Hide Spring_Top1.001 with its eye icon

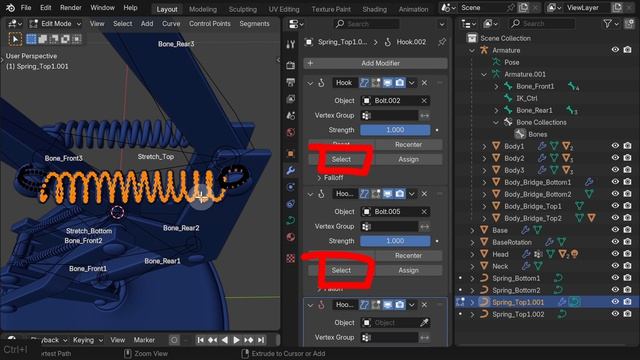[x=615, y=302]
